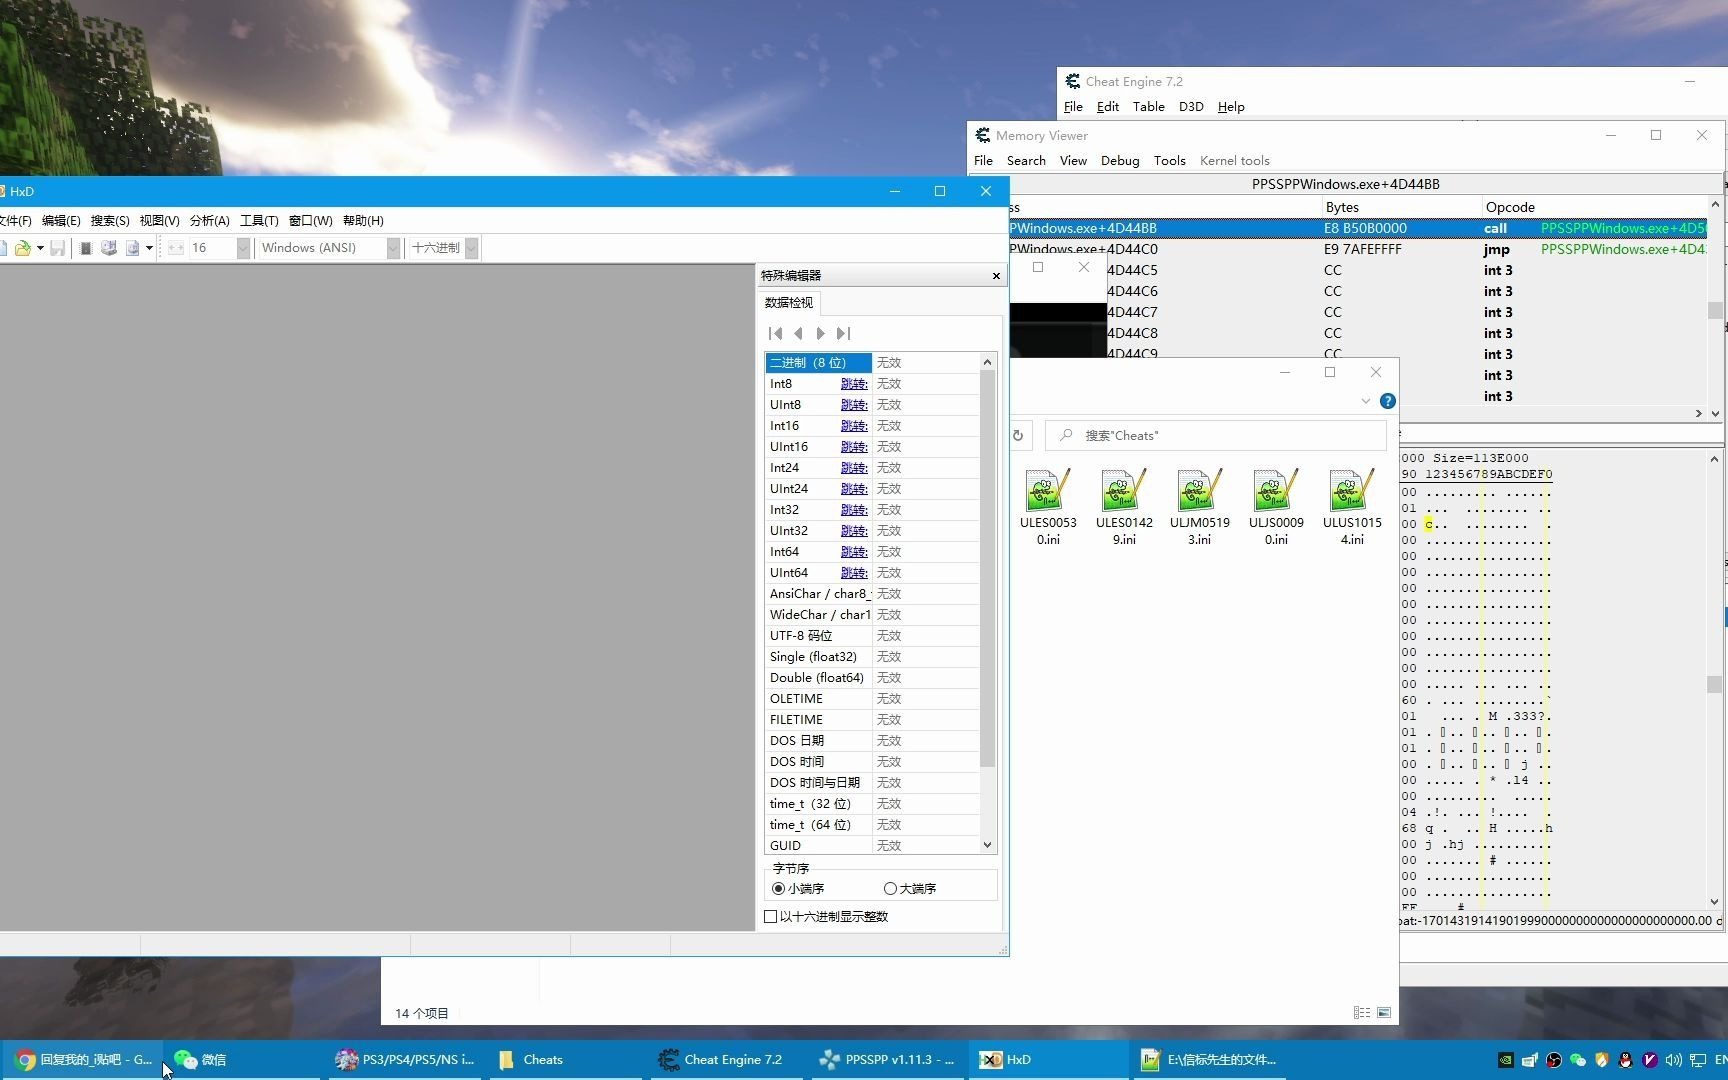Click the 跳转 link for Int24
Viewport: 1728px width, 1080px height.
tap(854, 468)
